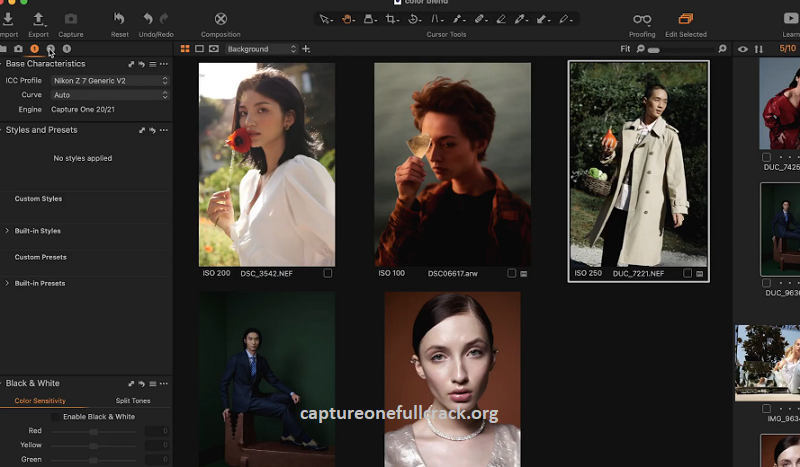Screen dimensions: 800x467
Task: Tick the checkbox for DSC06617.arw
Action: 511,274
